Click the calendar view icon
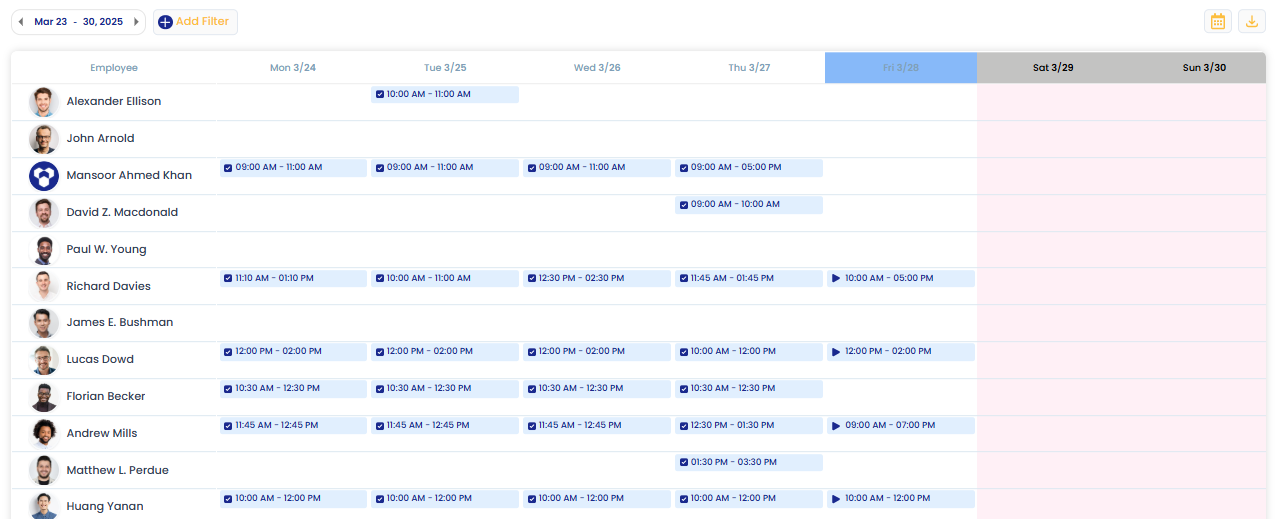The image size is (1276, 519). point(1217,22)
